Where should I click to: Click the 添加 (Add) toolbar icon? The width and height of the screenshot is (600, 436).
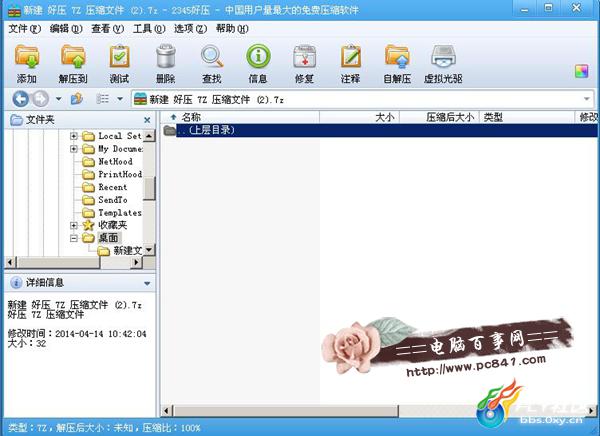26,57
